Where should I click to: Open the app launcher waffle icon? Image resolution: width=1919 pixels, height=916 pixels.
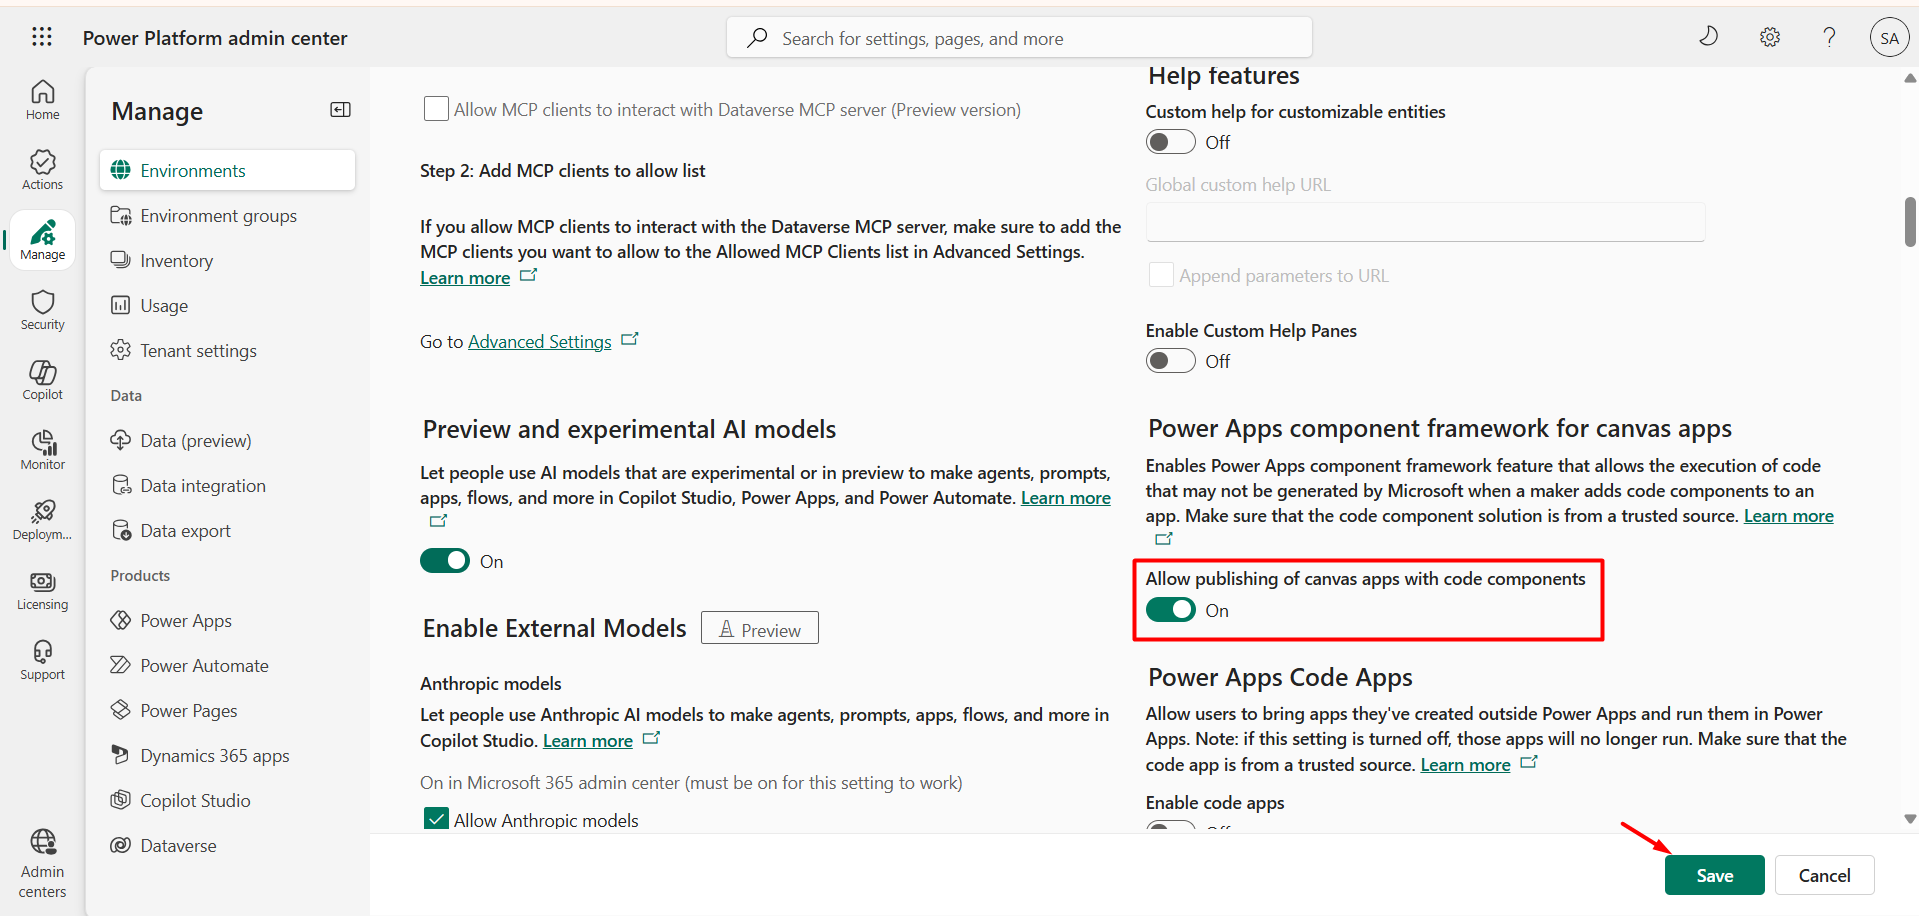click(x=42, y=37)
